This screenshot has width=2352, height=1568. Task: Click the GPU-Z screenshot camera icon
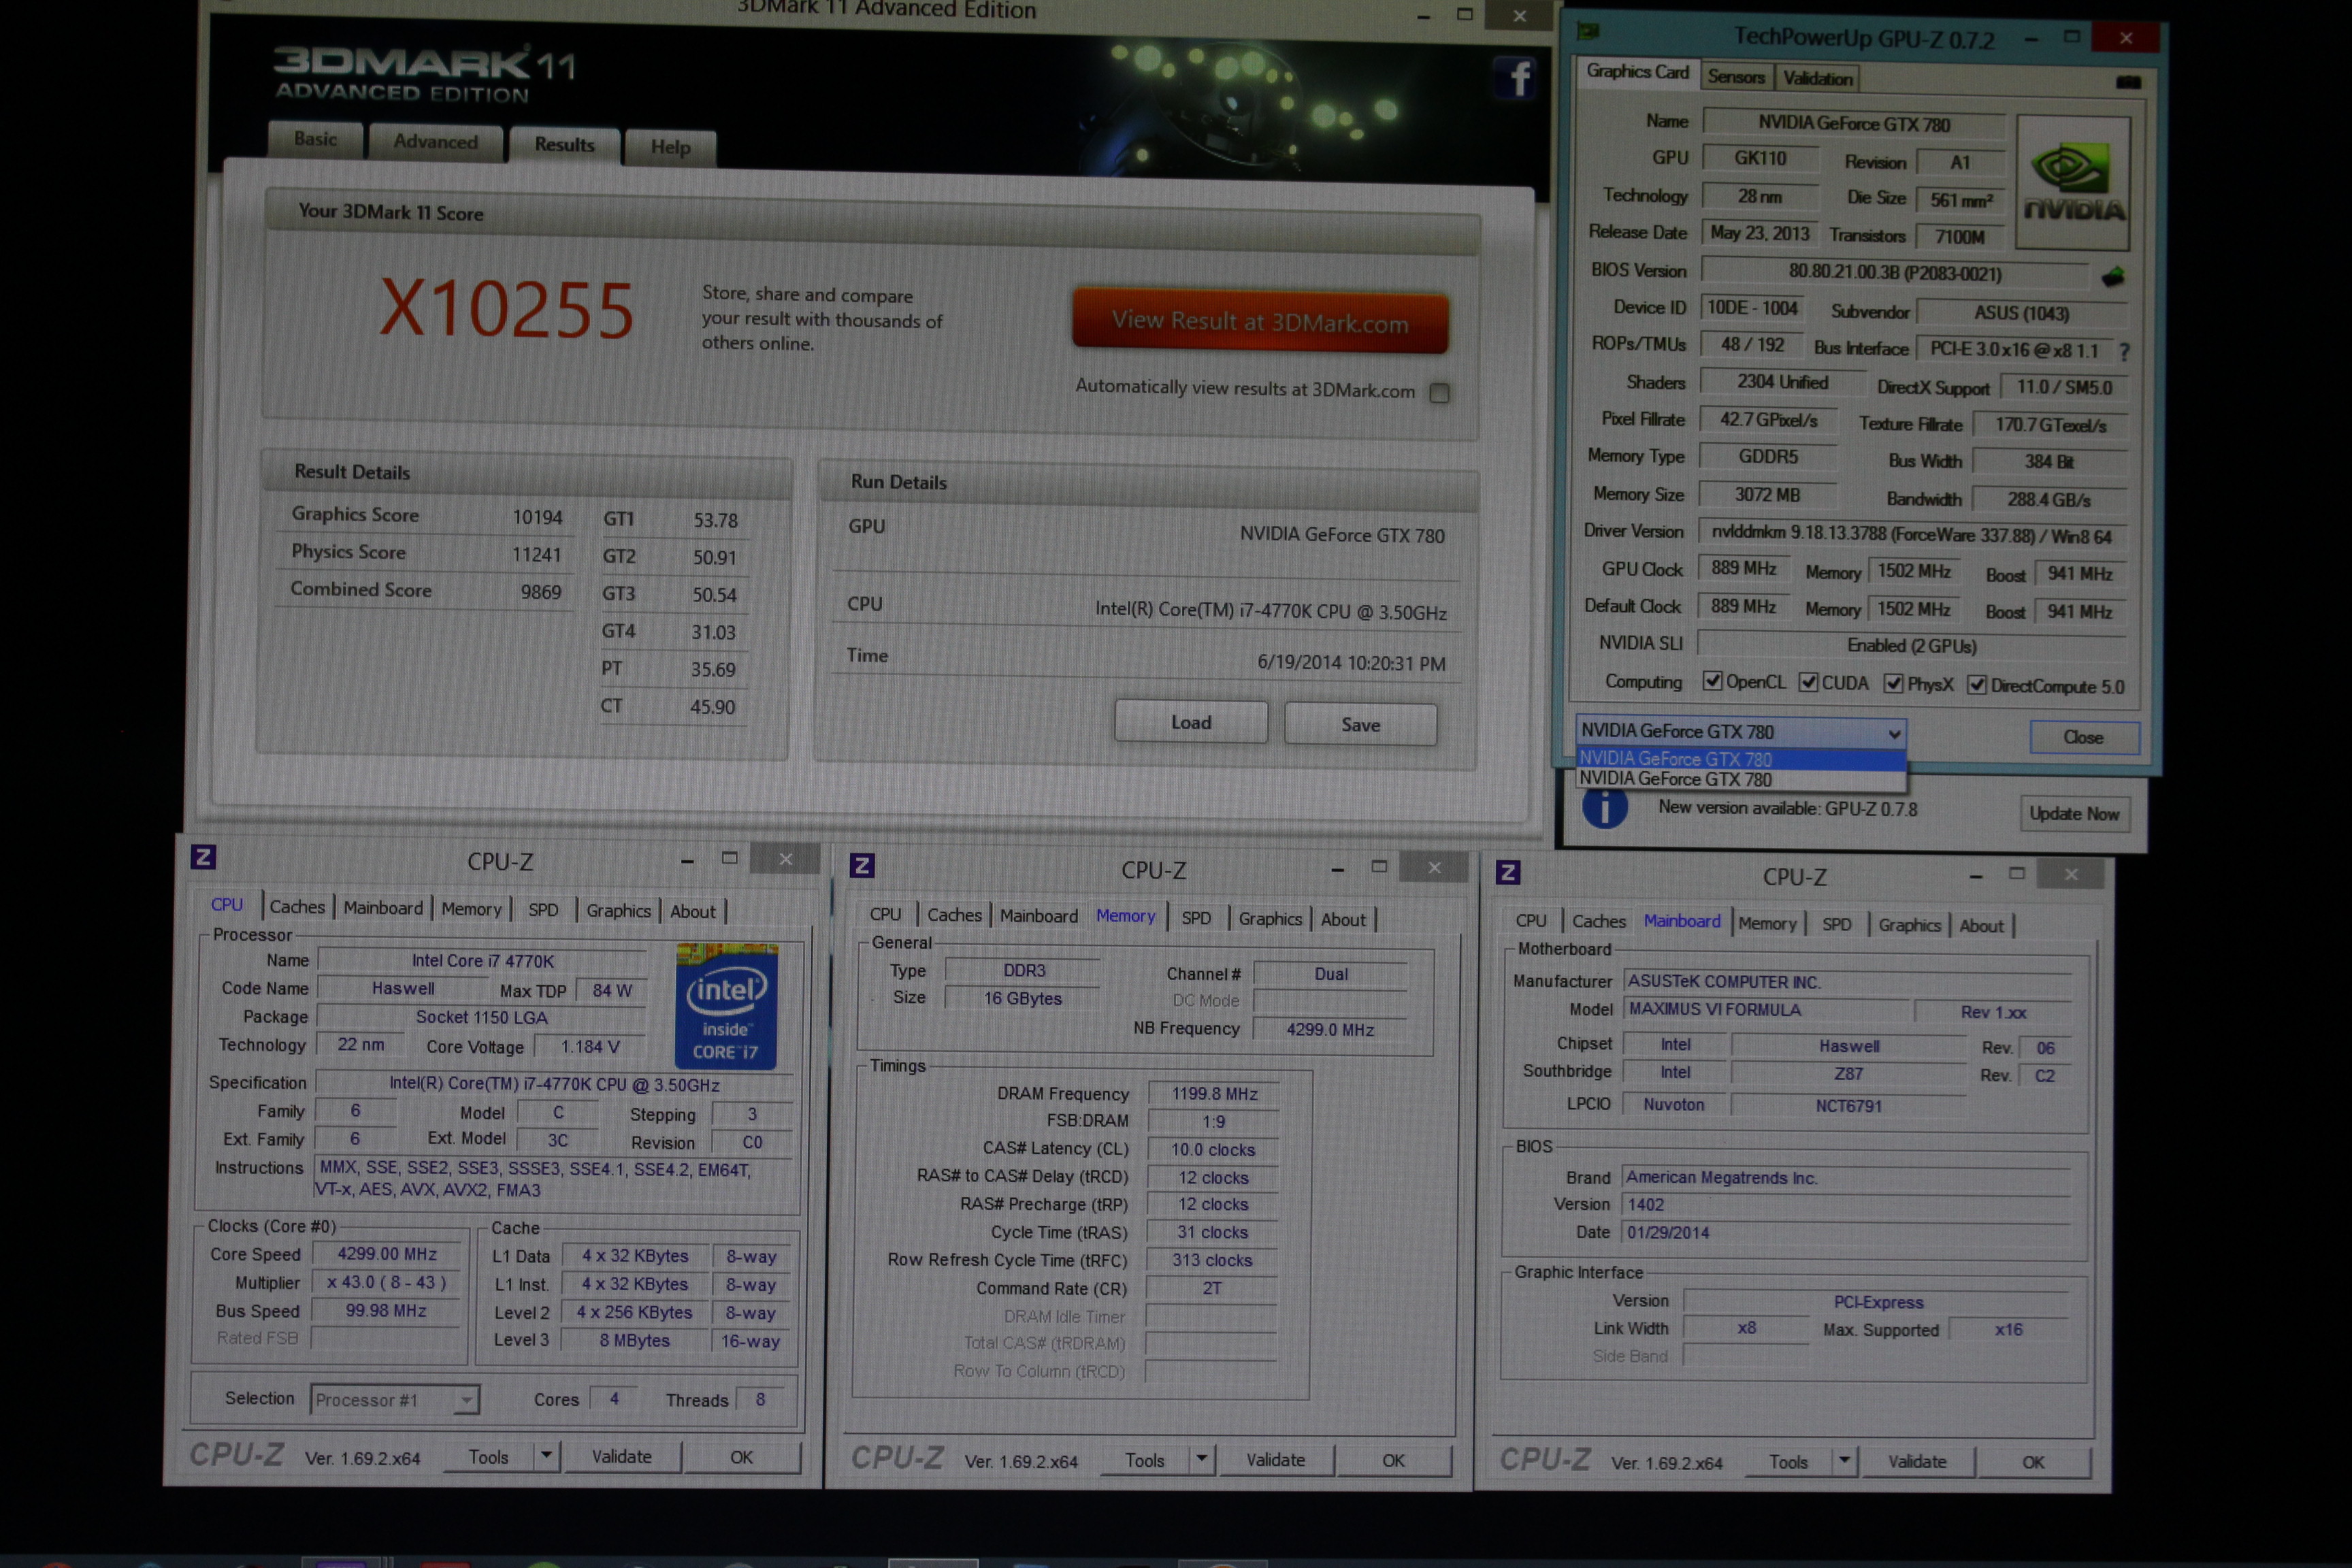pos(2128,82)
